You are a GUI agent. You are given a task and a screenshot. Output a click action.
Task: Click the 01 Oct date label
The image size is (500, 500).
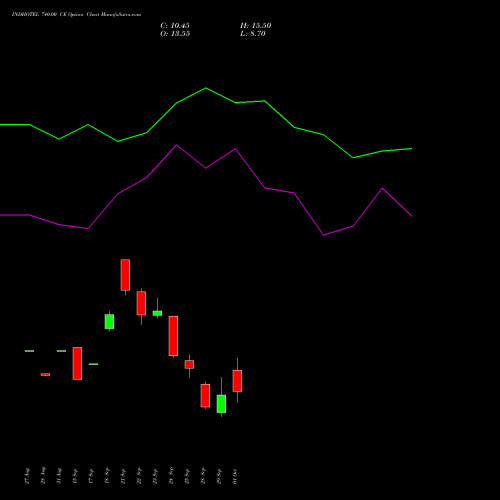[x=235, y=476]
